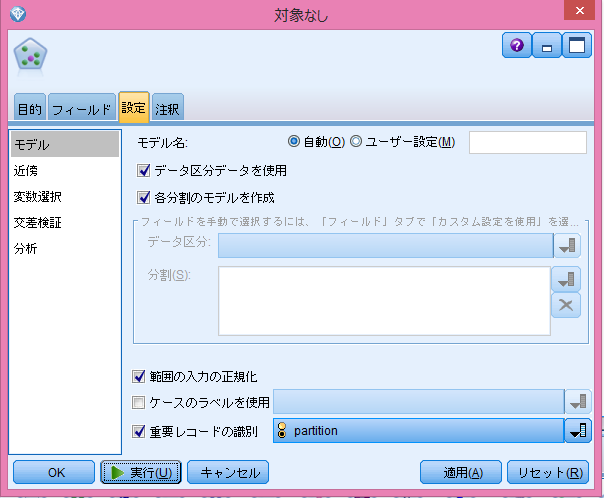The image size is (604, 498).
Task: Open field picker for データ区分
Action: [x=567, y=245]
